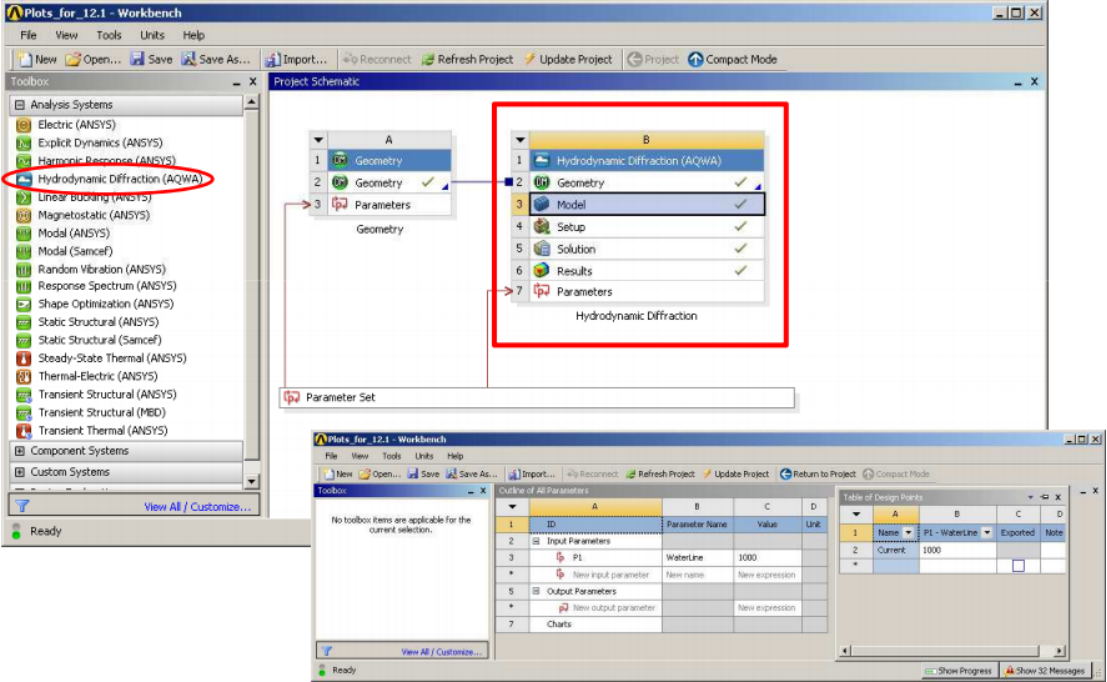
Task: Click Show 32 Messages button
Action: coord(1045,671)
